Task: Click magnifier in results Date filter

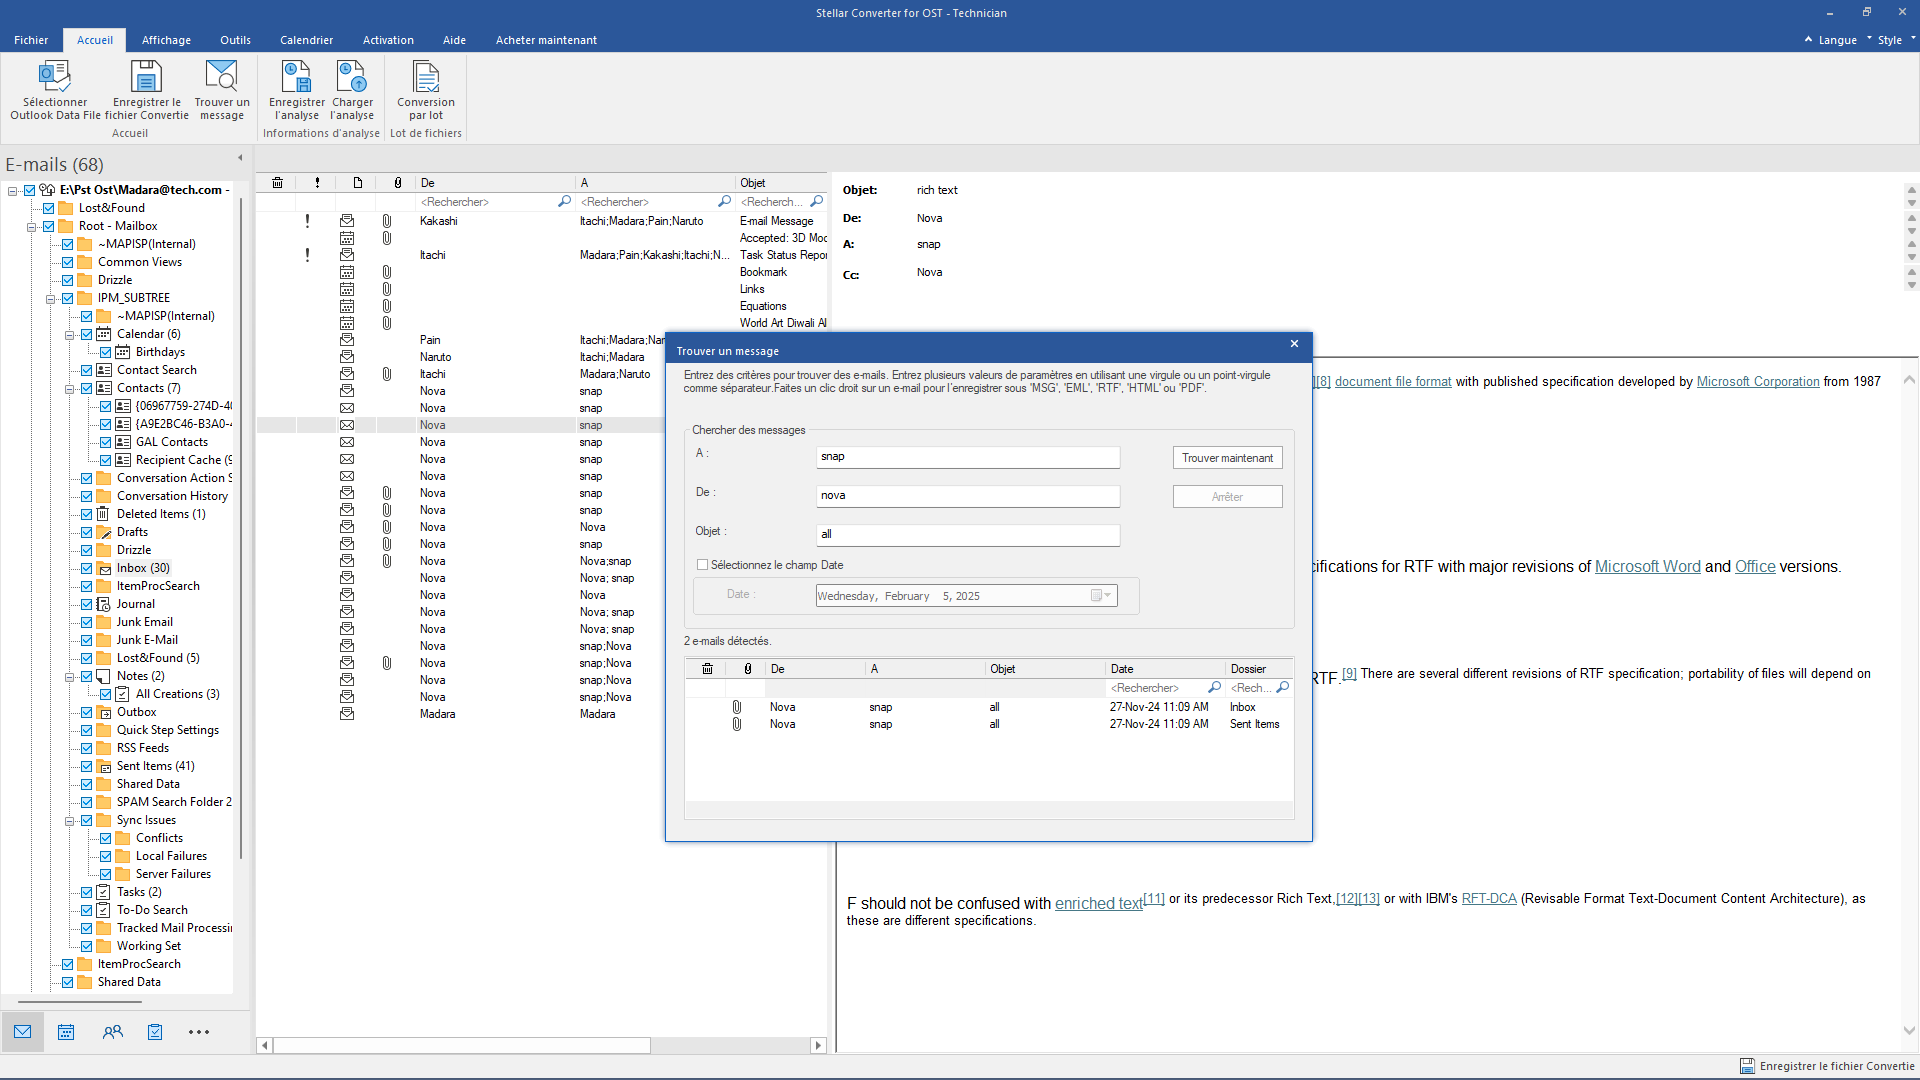Action: pyautogui.click(x=1214, y=688)
